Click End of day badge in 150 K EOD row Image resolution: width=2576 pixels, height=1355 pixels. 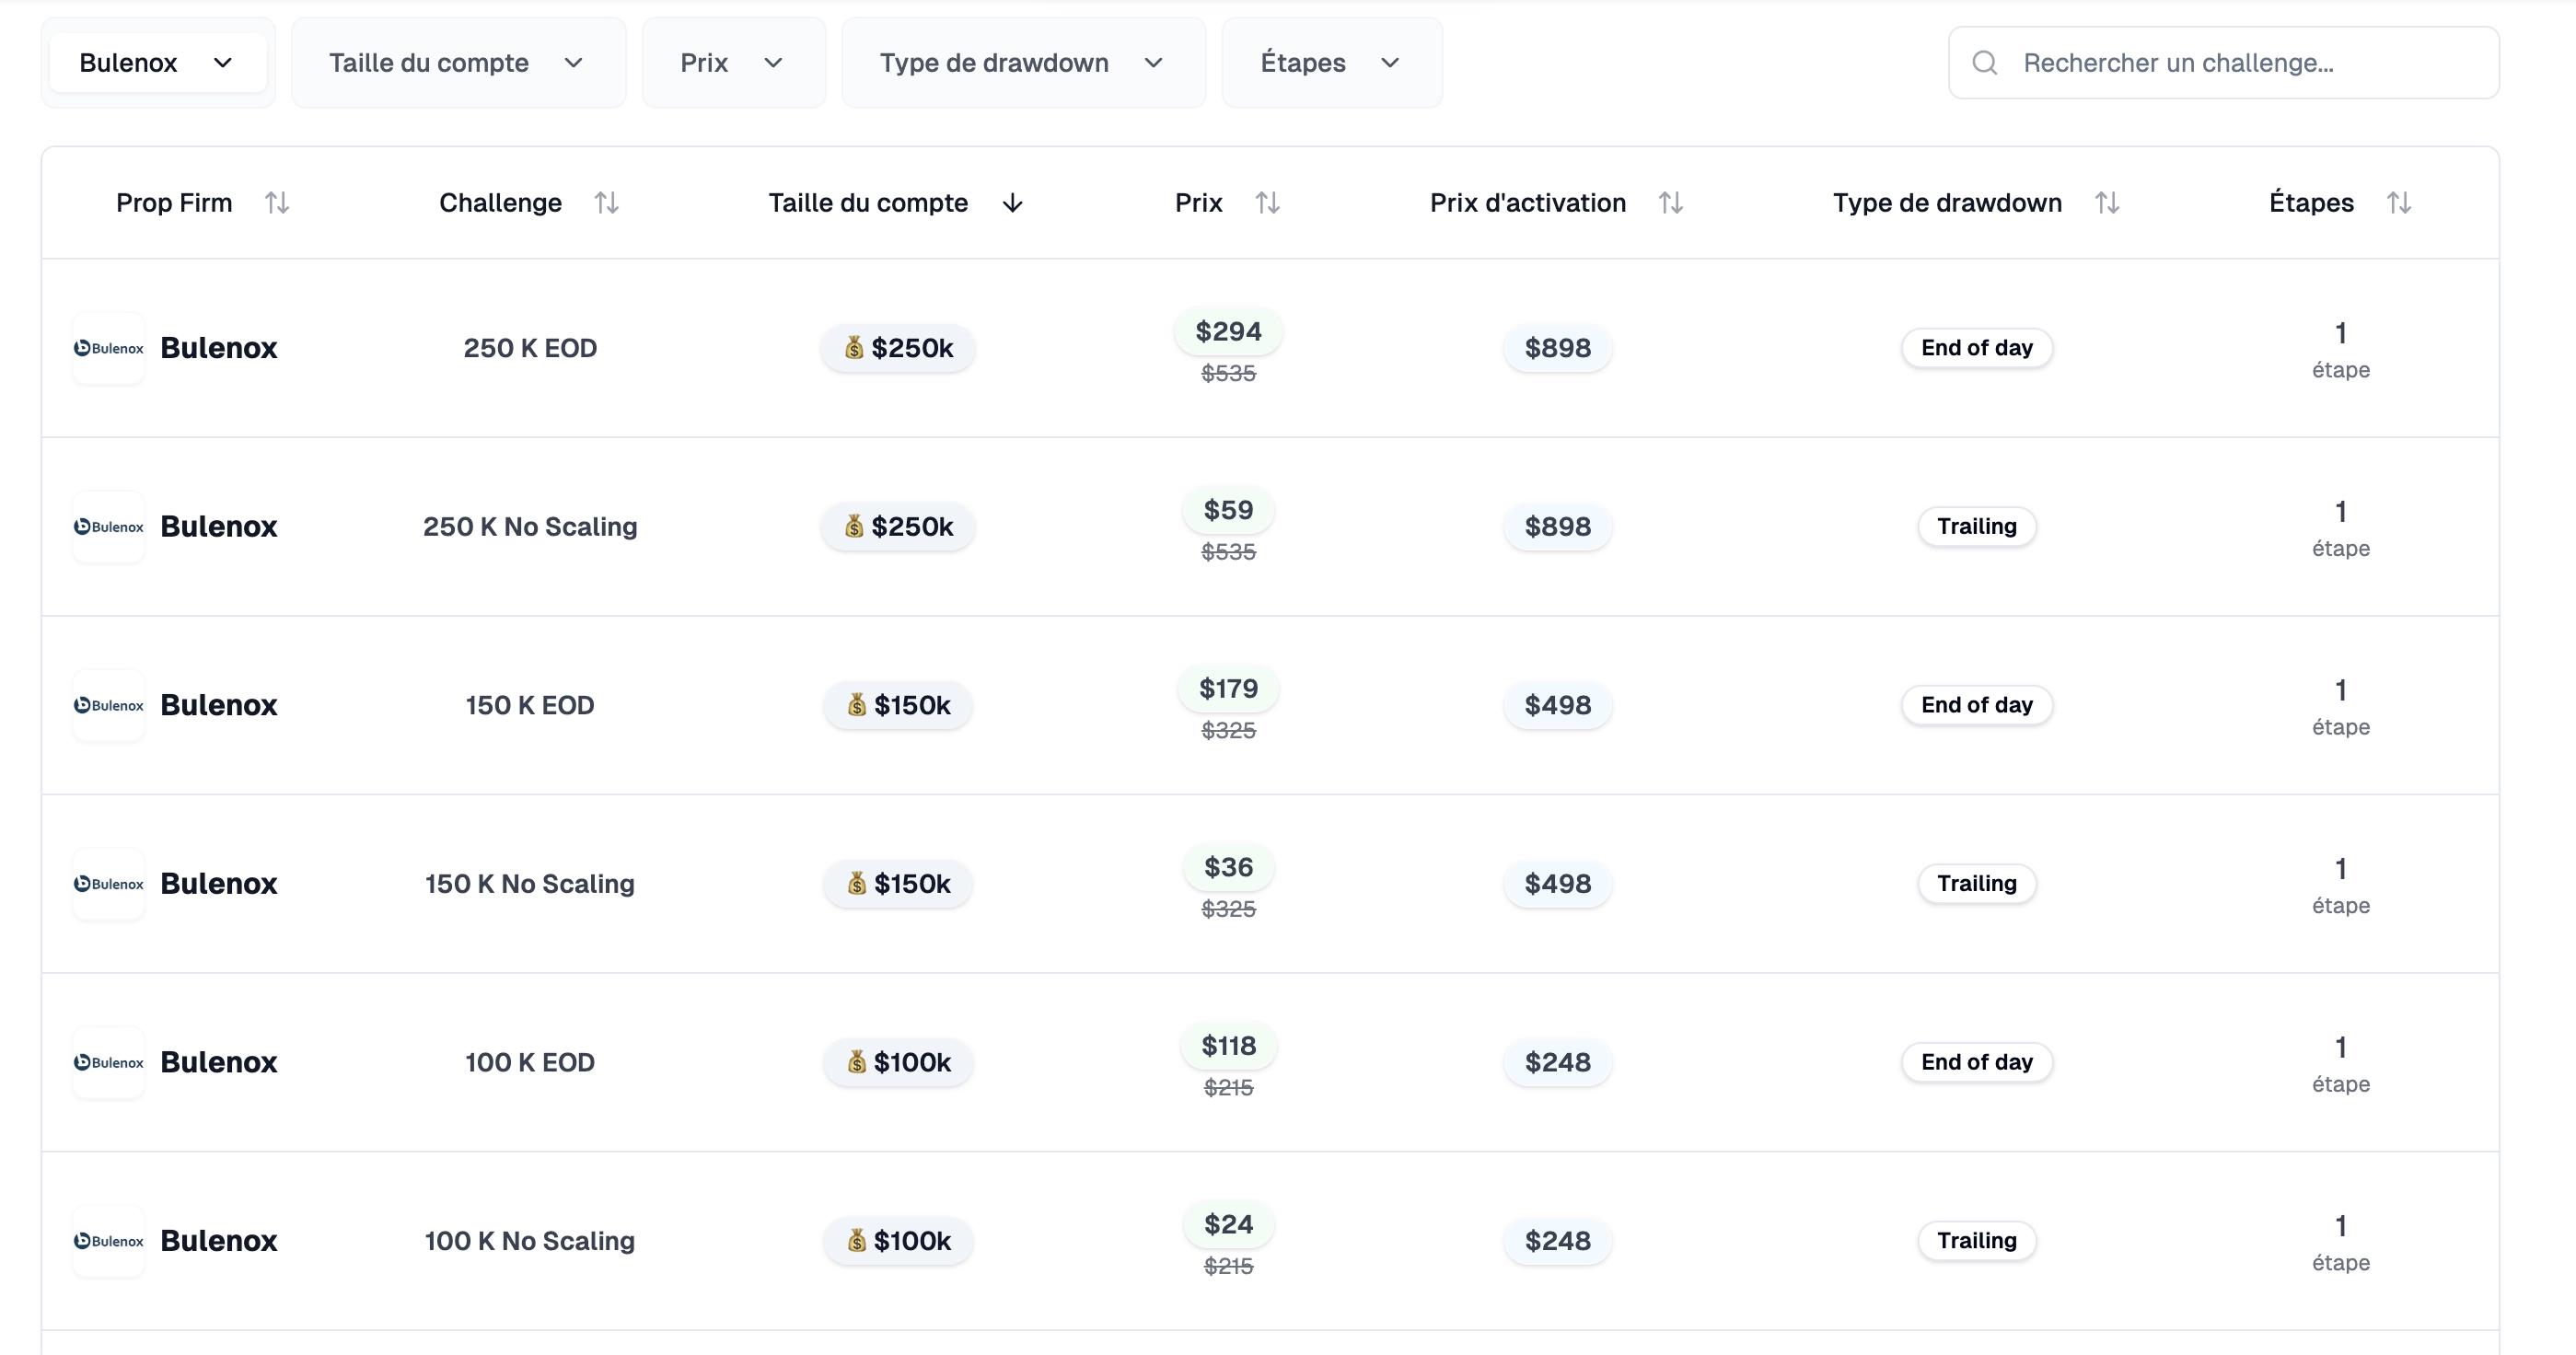click(x=1976, y=705)
